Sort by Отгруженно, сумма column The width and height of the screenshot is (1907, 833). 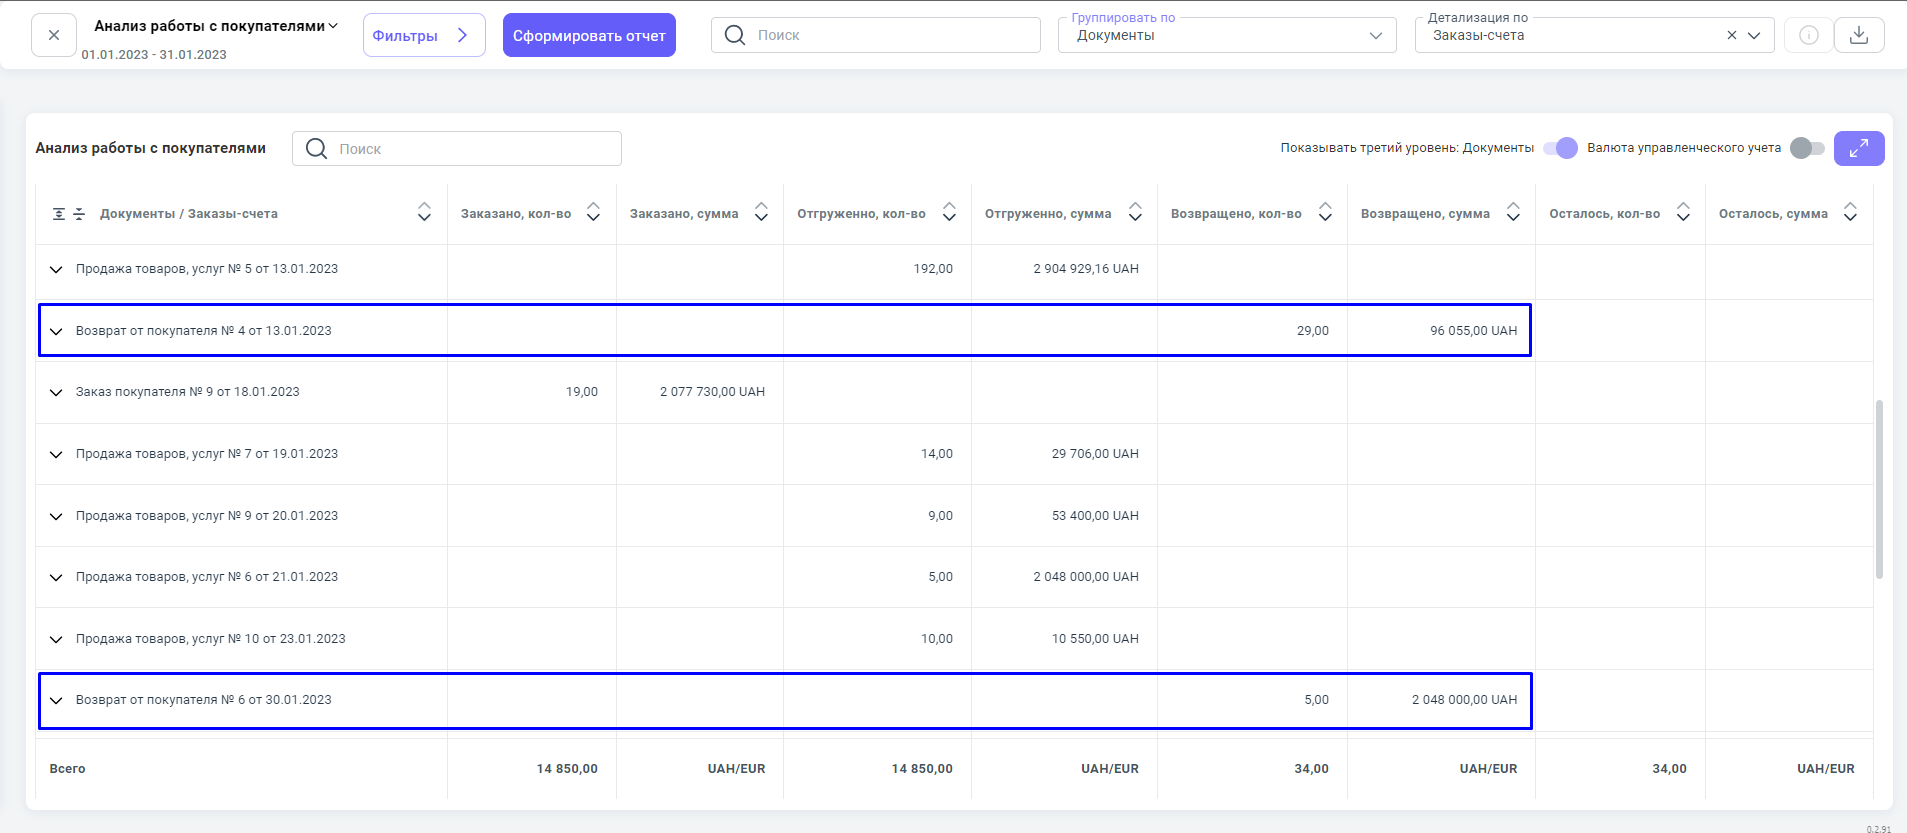[1135, 212]
